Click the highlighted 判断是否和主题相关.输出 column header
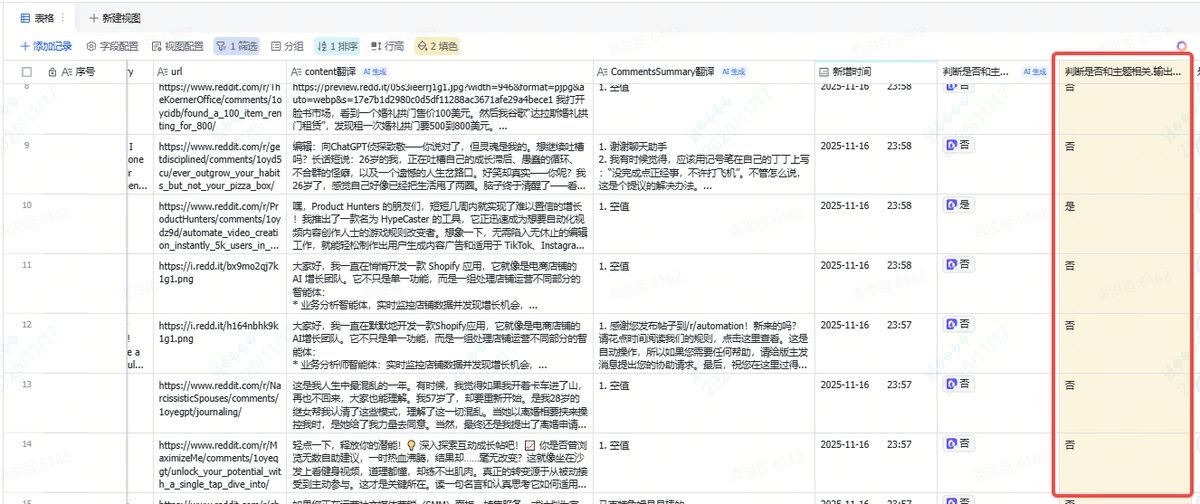The height and width of the screenshot is (504, 1200). coord(1122,72)
